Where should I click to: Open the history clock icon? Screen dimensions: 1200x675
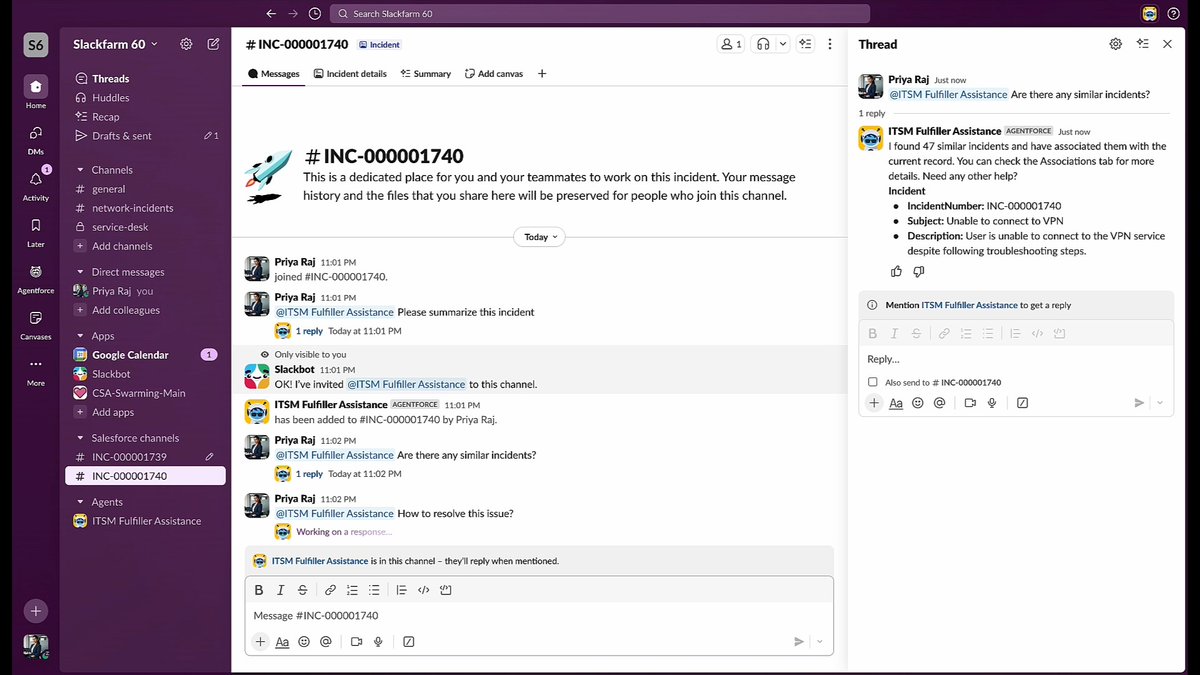(x=315, y=14)
